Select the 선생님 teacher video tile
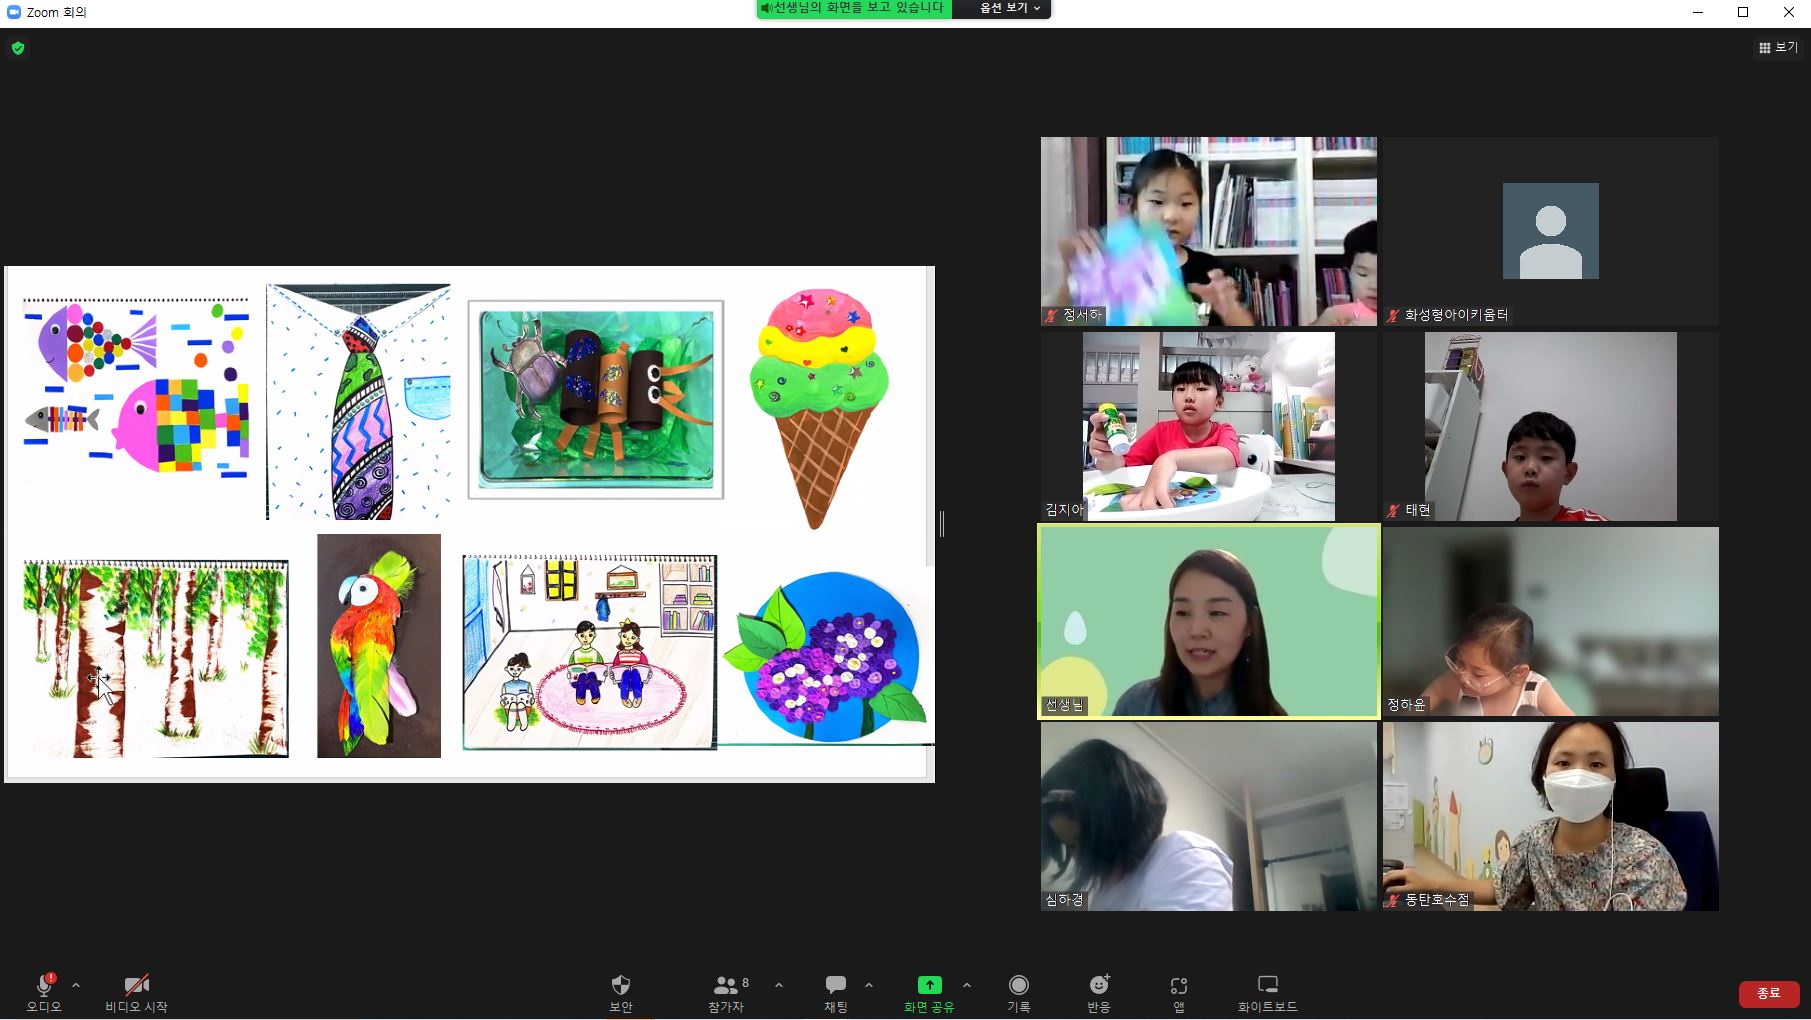 point(1209,621)
